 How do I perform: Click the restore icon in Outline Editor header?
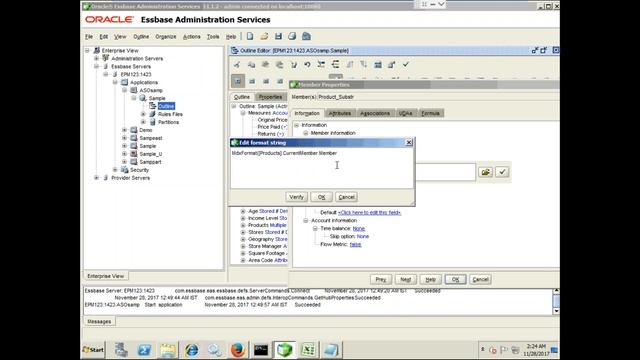544,50
